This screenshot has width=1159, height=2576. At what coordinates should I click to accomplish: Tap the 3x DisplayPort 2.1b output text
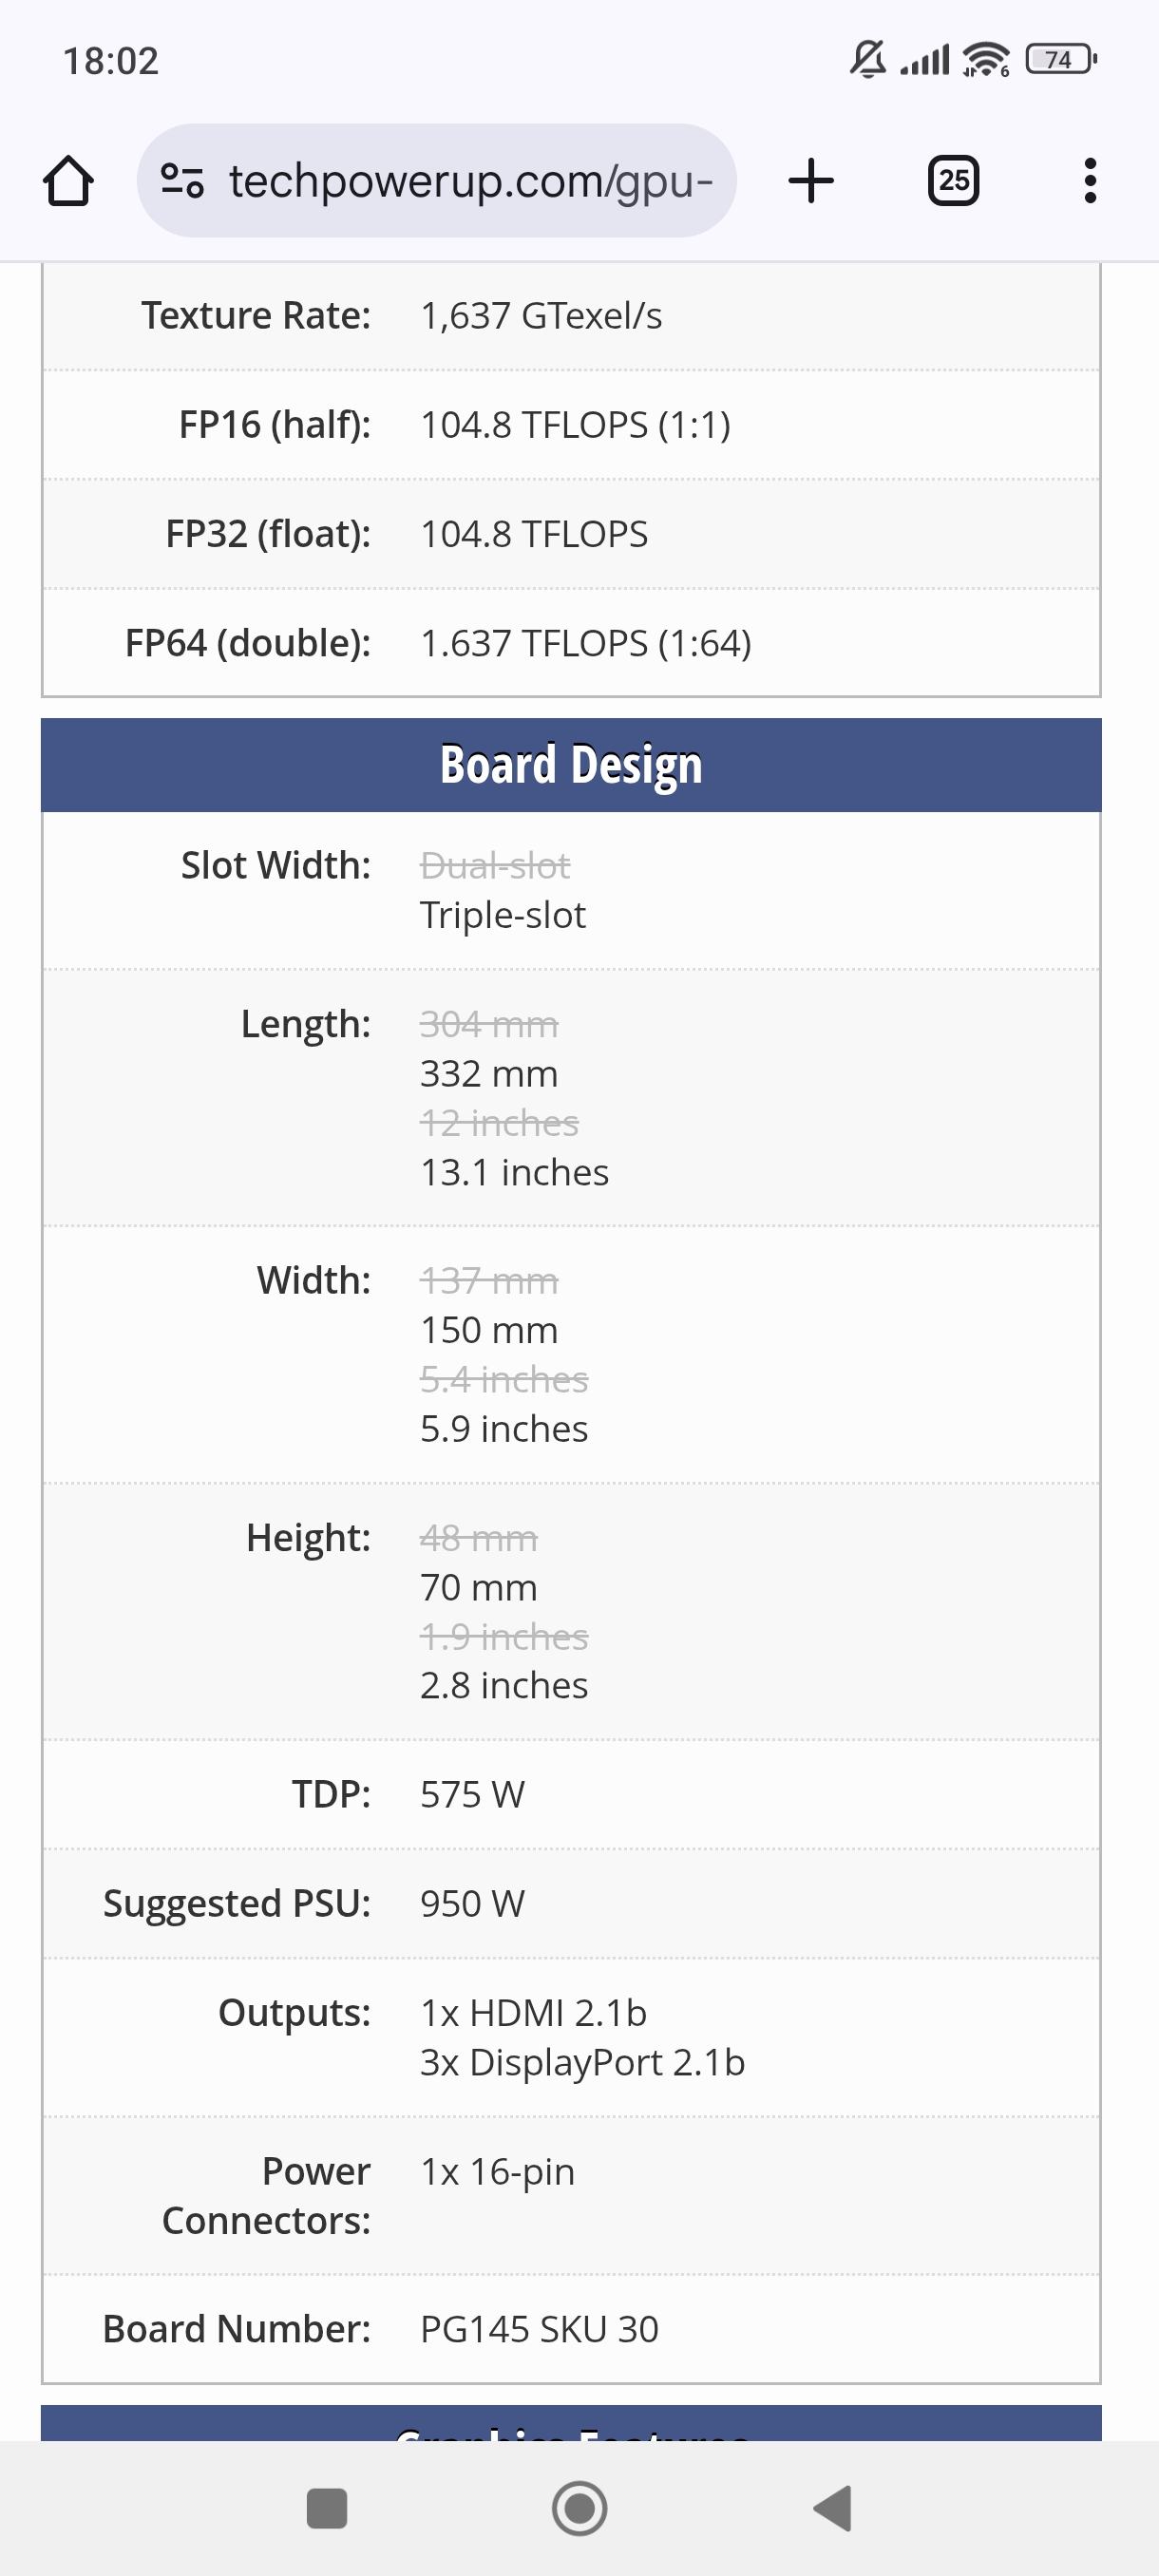(582, 2062)
